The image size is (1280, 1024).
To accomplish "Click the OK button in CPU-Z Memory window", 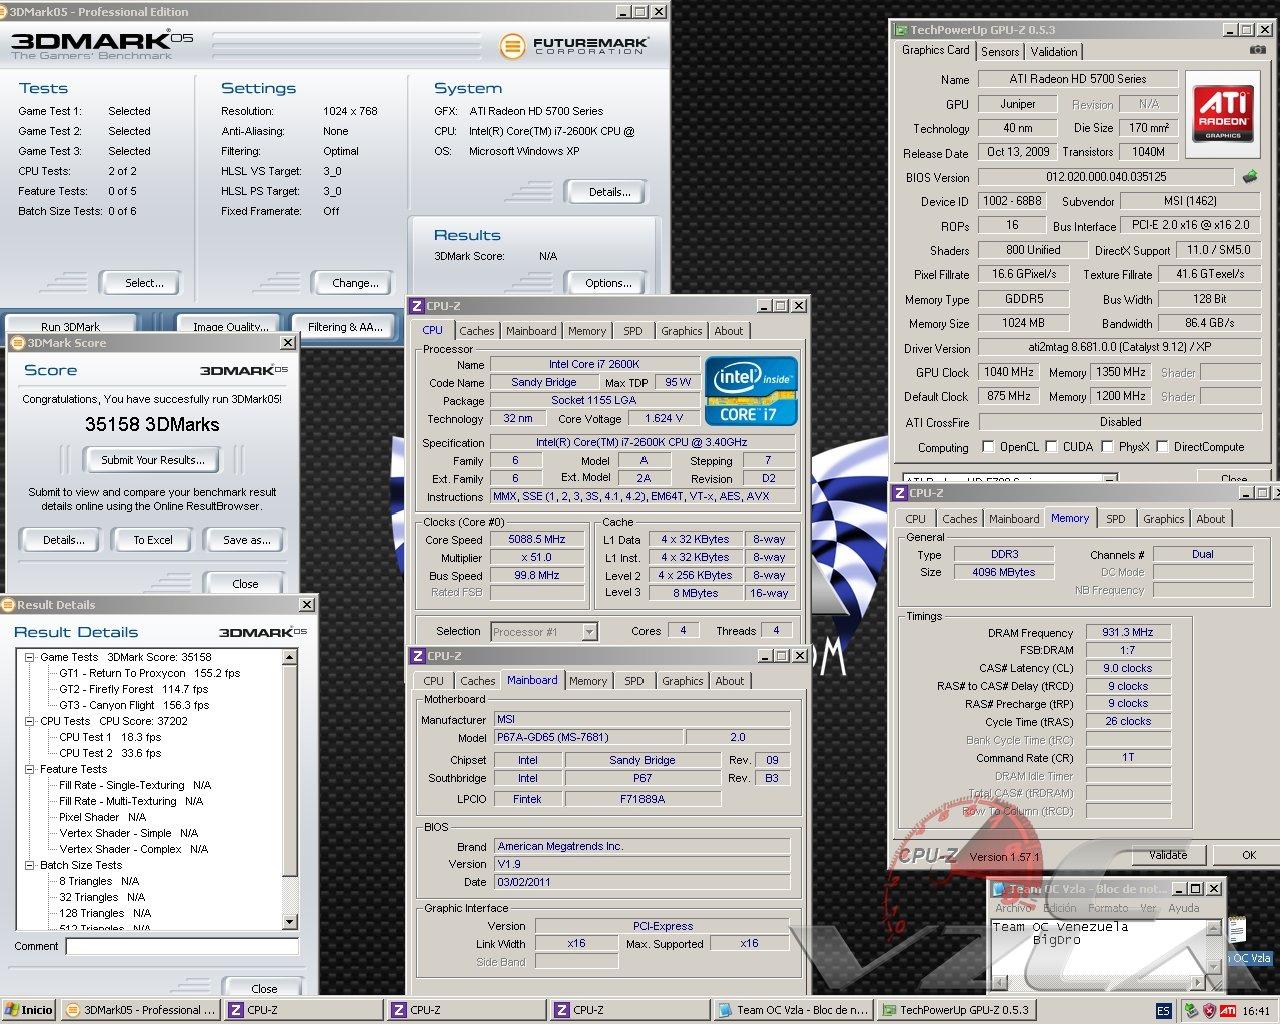I will pos(1248,855).
